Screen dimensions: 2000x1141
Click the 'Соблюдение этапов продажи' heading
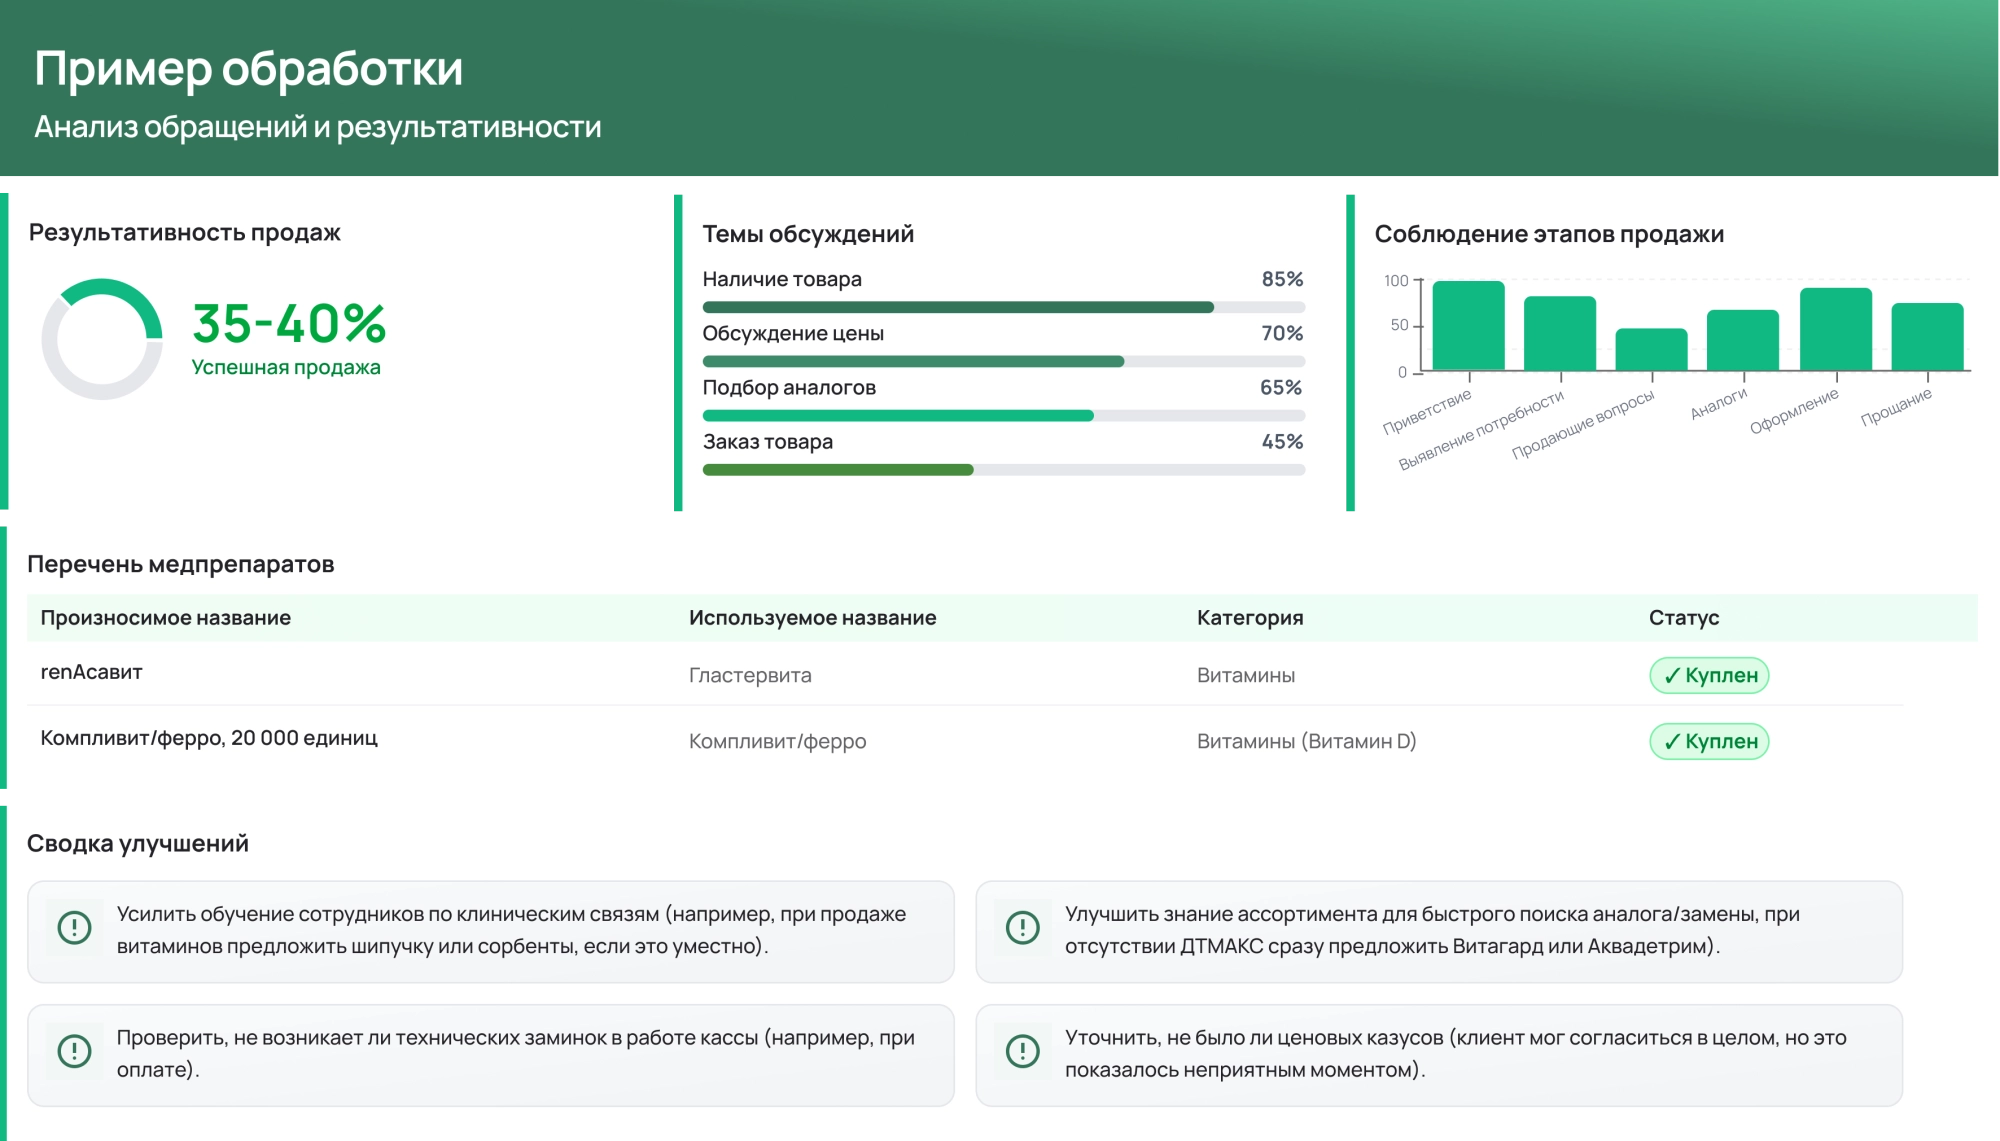click(x=1549, y=234)
